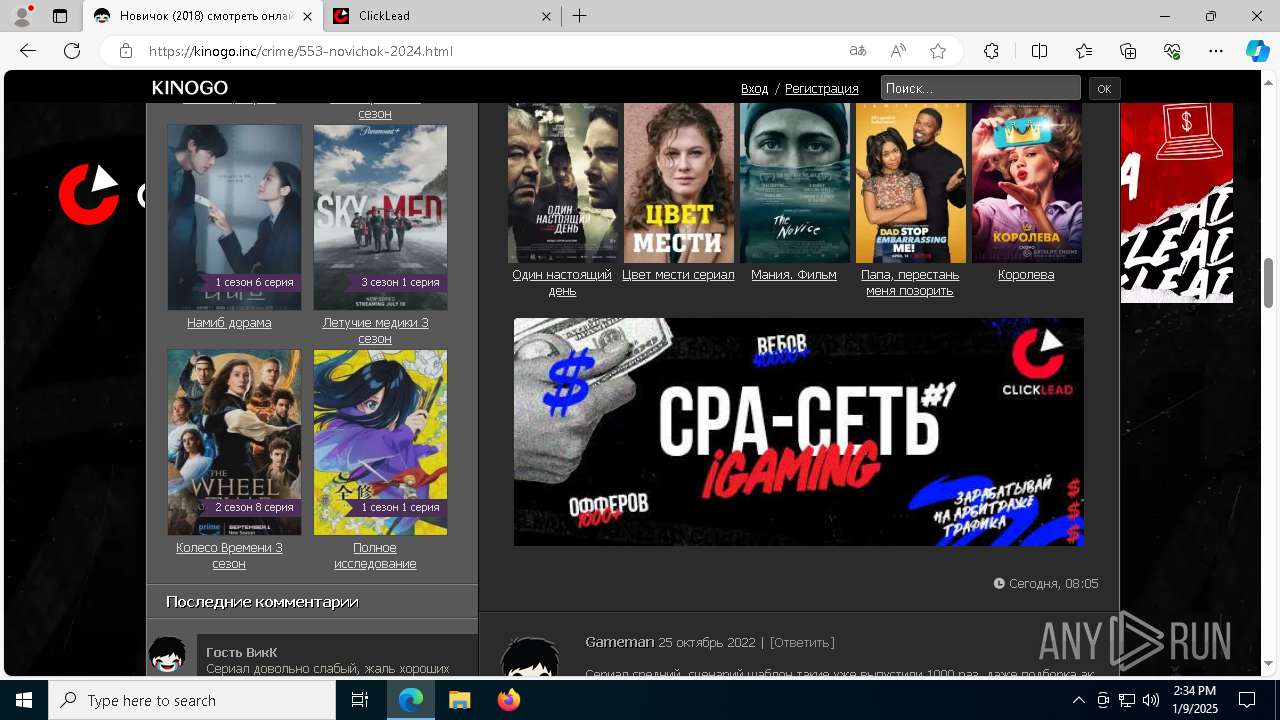Screen dimensions: 1280x720
Task: Click the OK search button
Action: (x=1104, y=88)
